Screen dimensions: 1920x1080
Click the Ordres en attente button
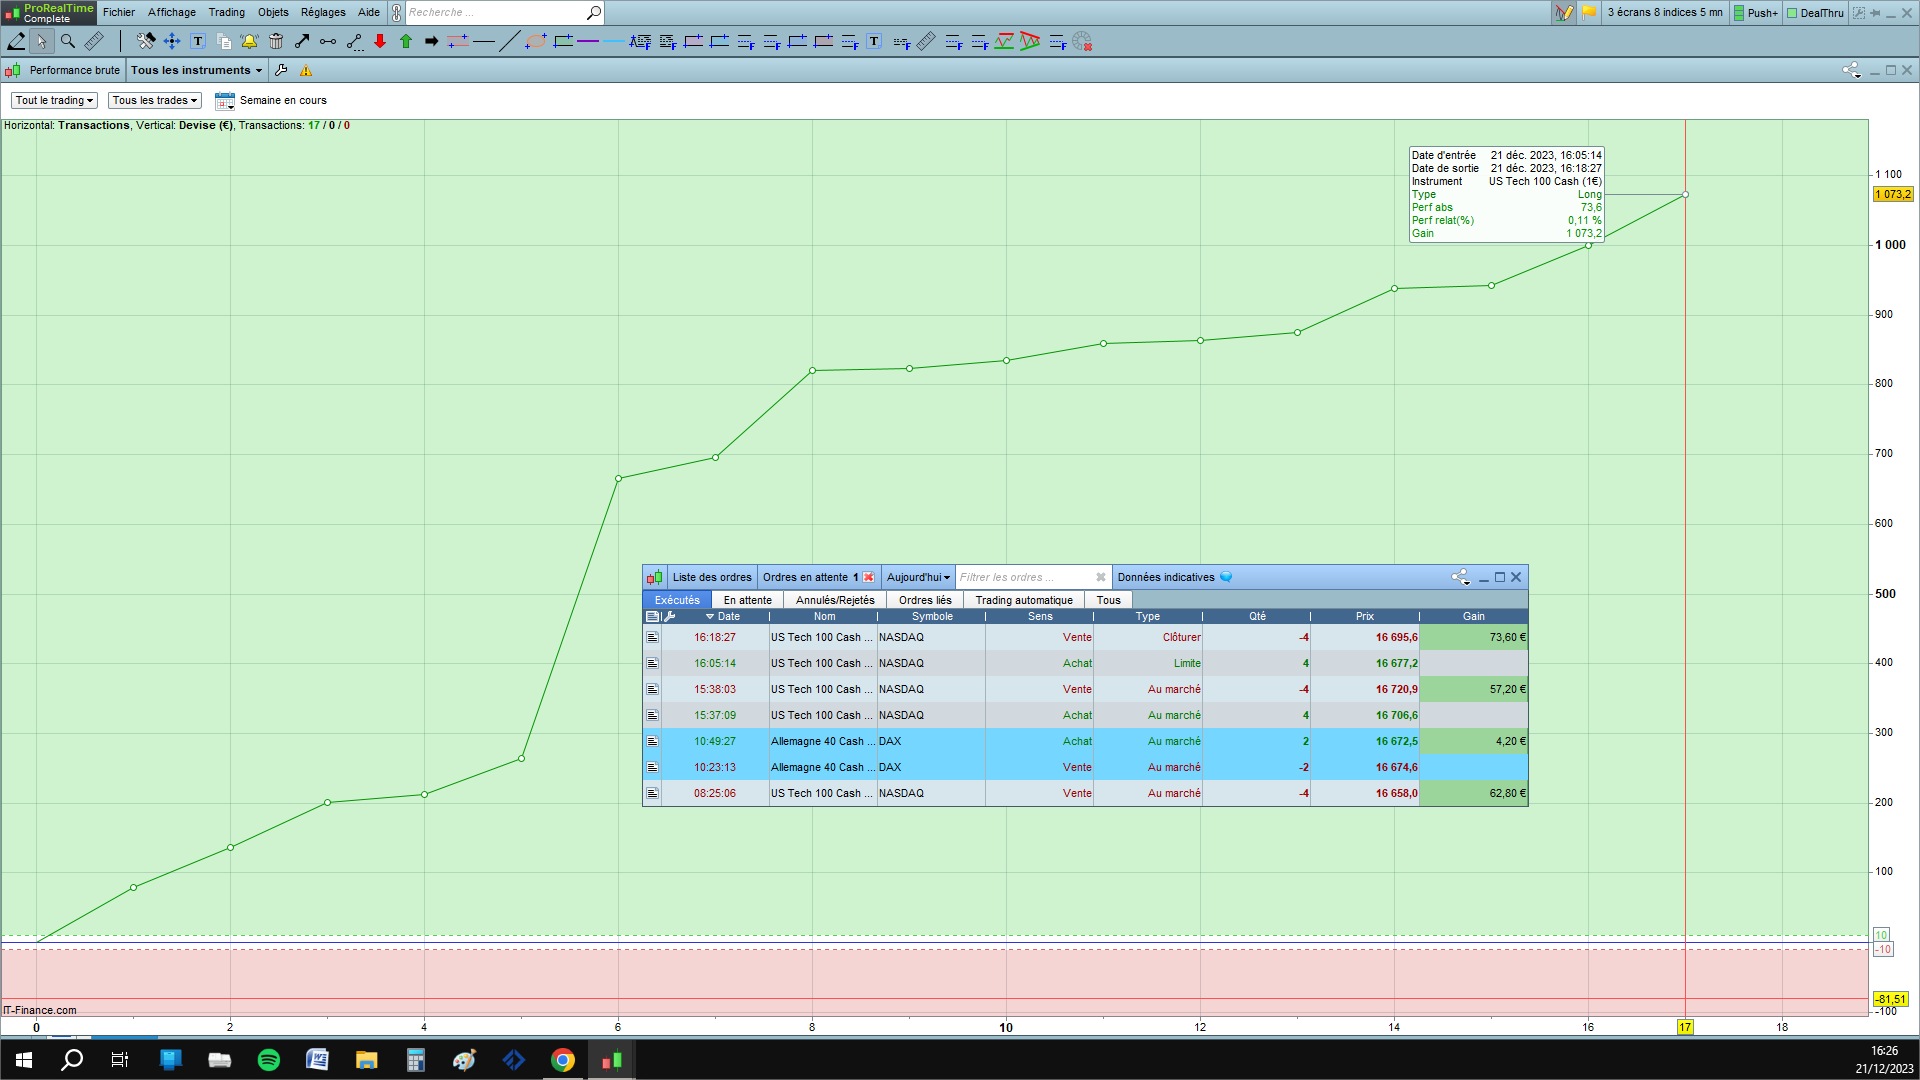pos(805,577)
